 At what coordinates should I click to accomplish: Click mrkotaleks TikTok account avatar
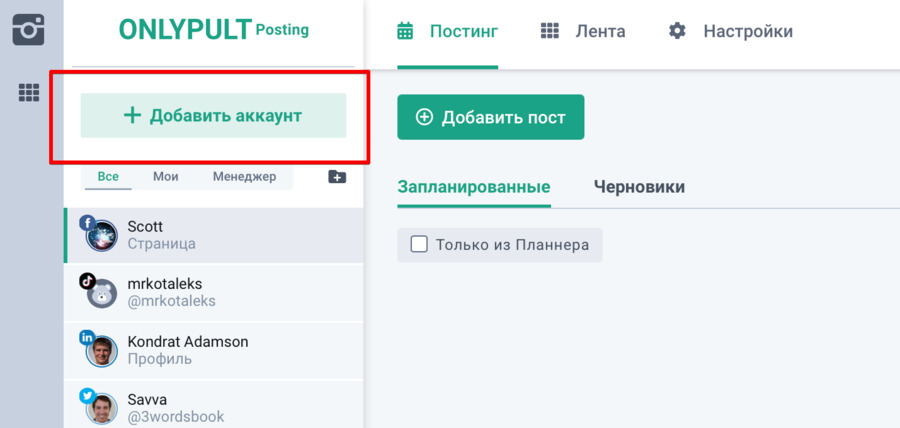[x=101, y=293]
